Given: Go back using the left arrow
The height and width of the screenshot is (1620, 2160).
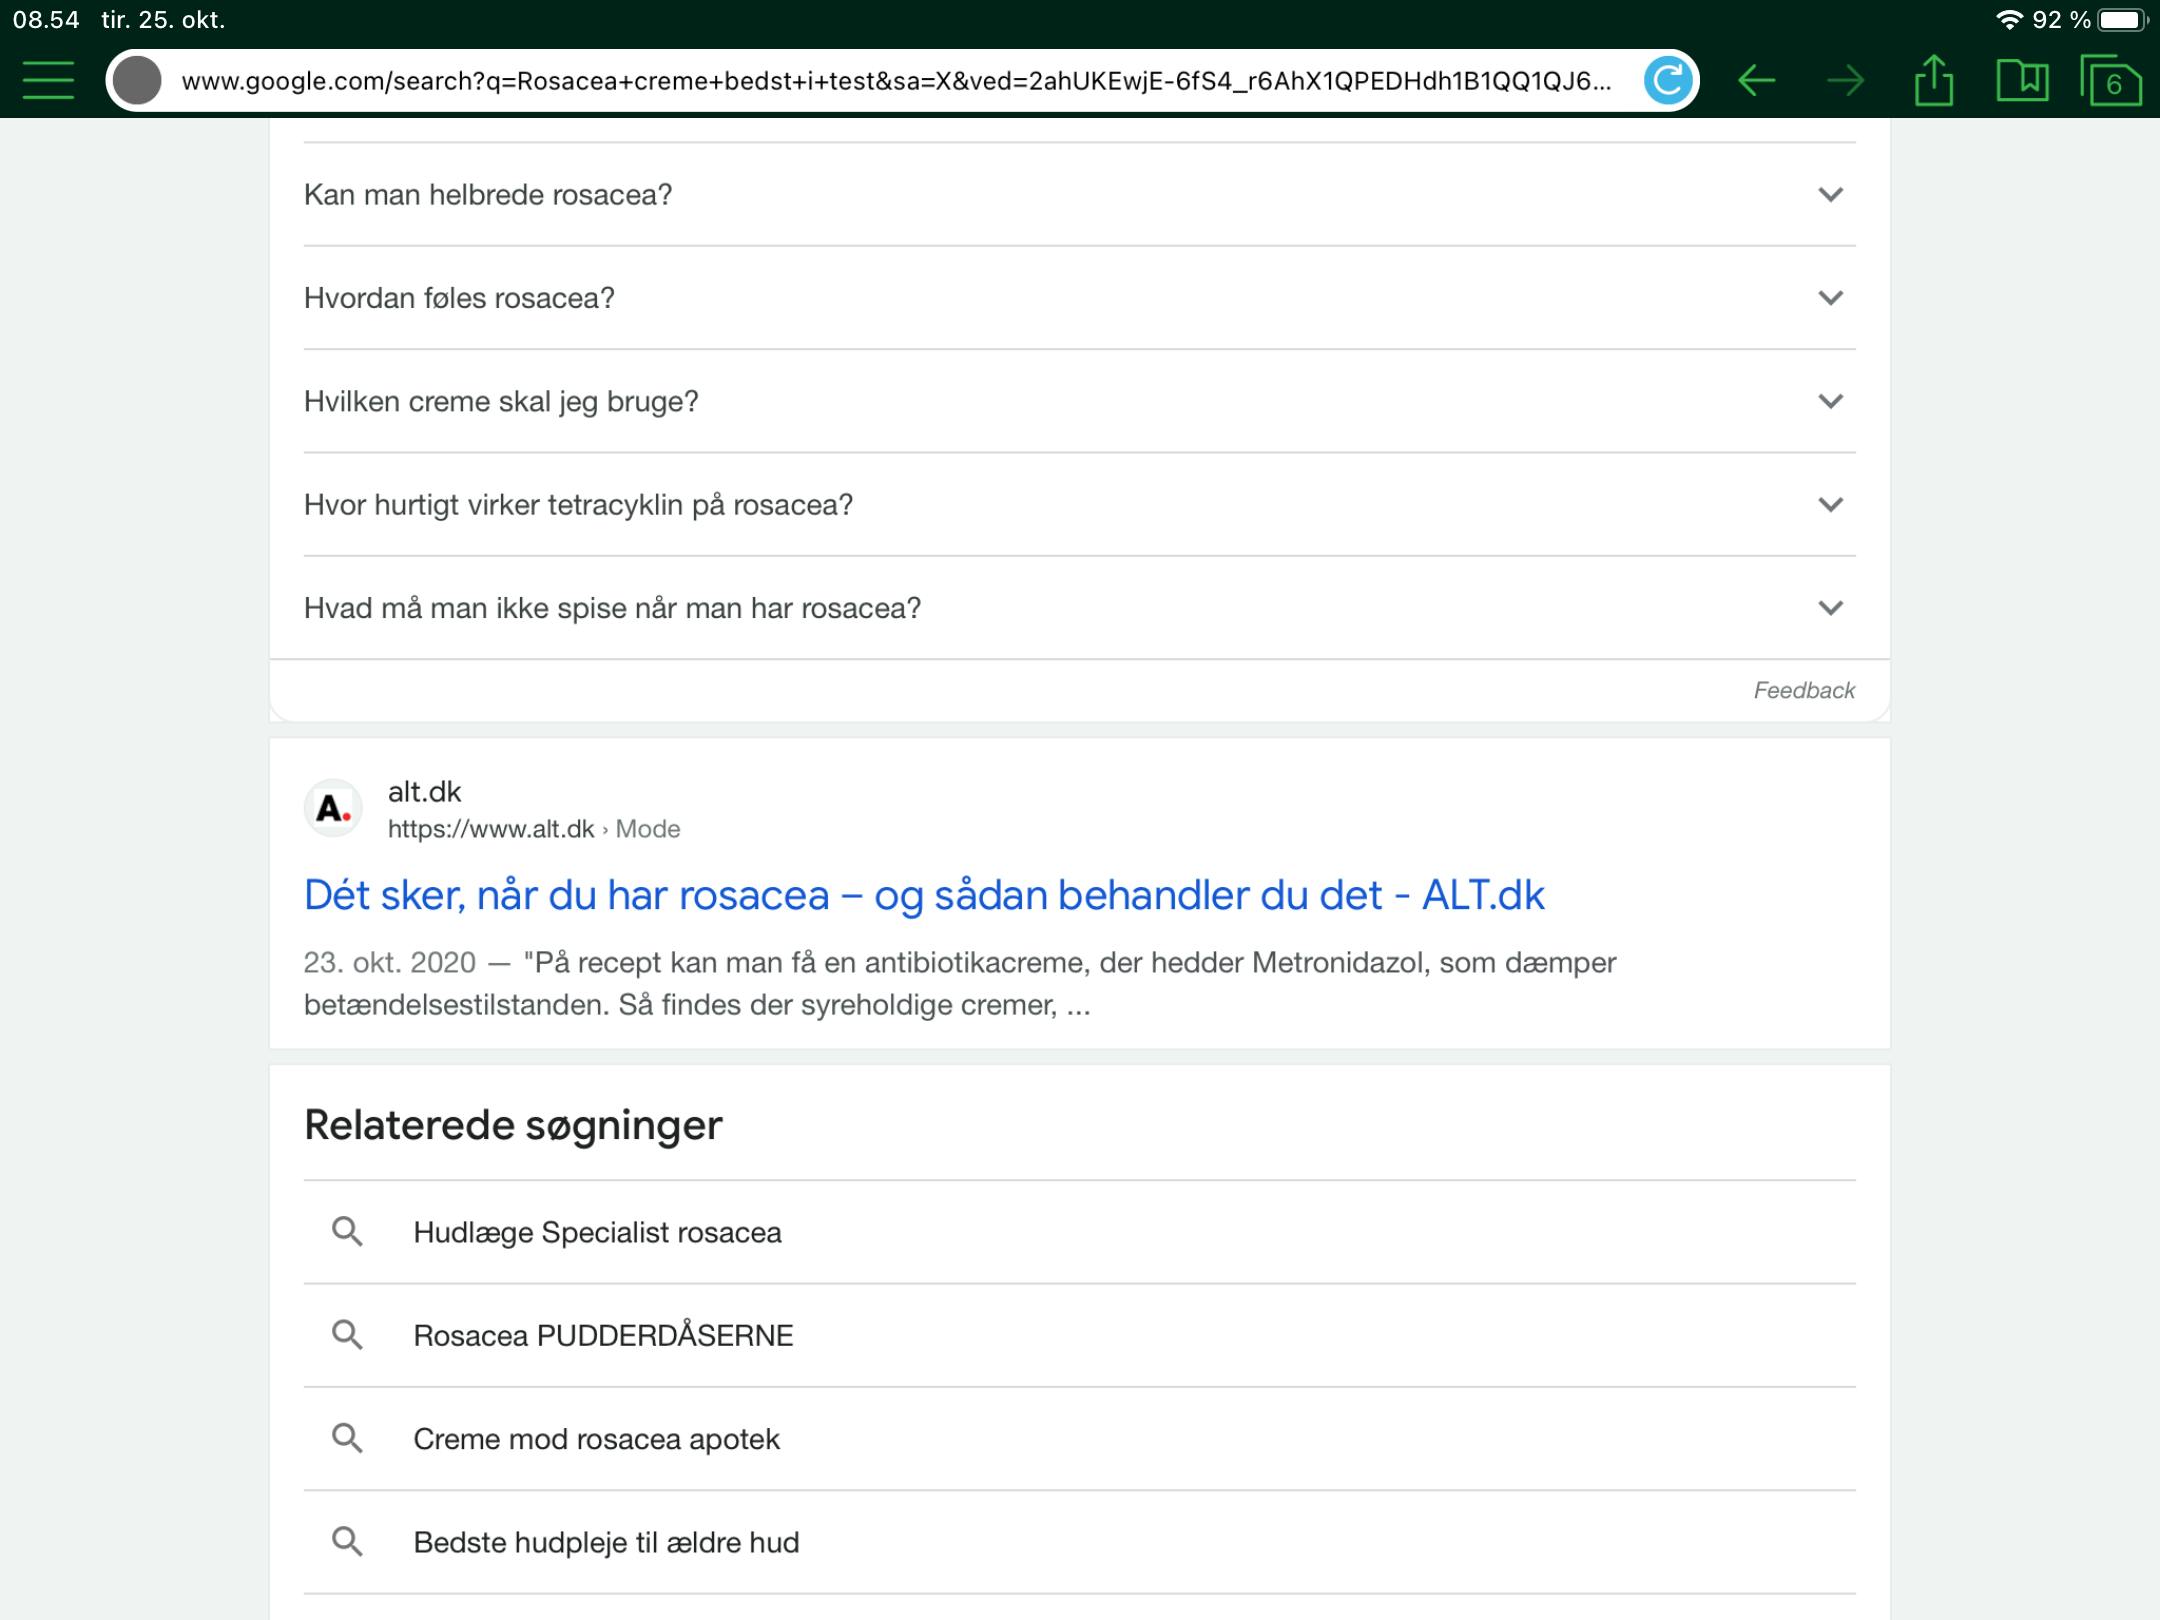Looking at the screenshot, I should point(1756,81).
